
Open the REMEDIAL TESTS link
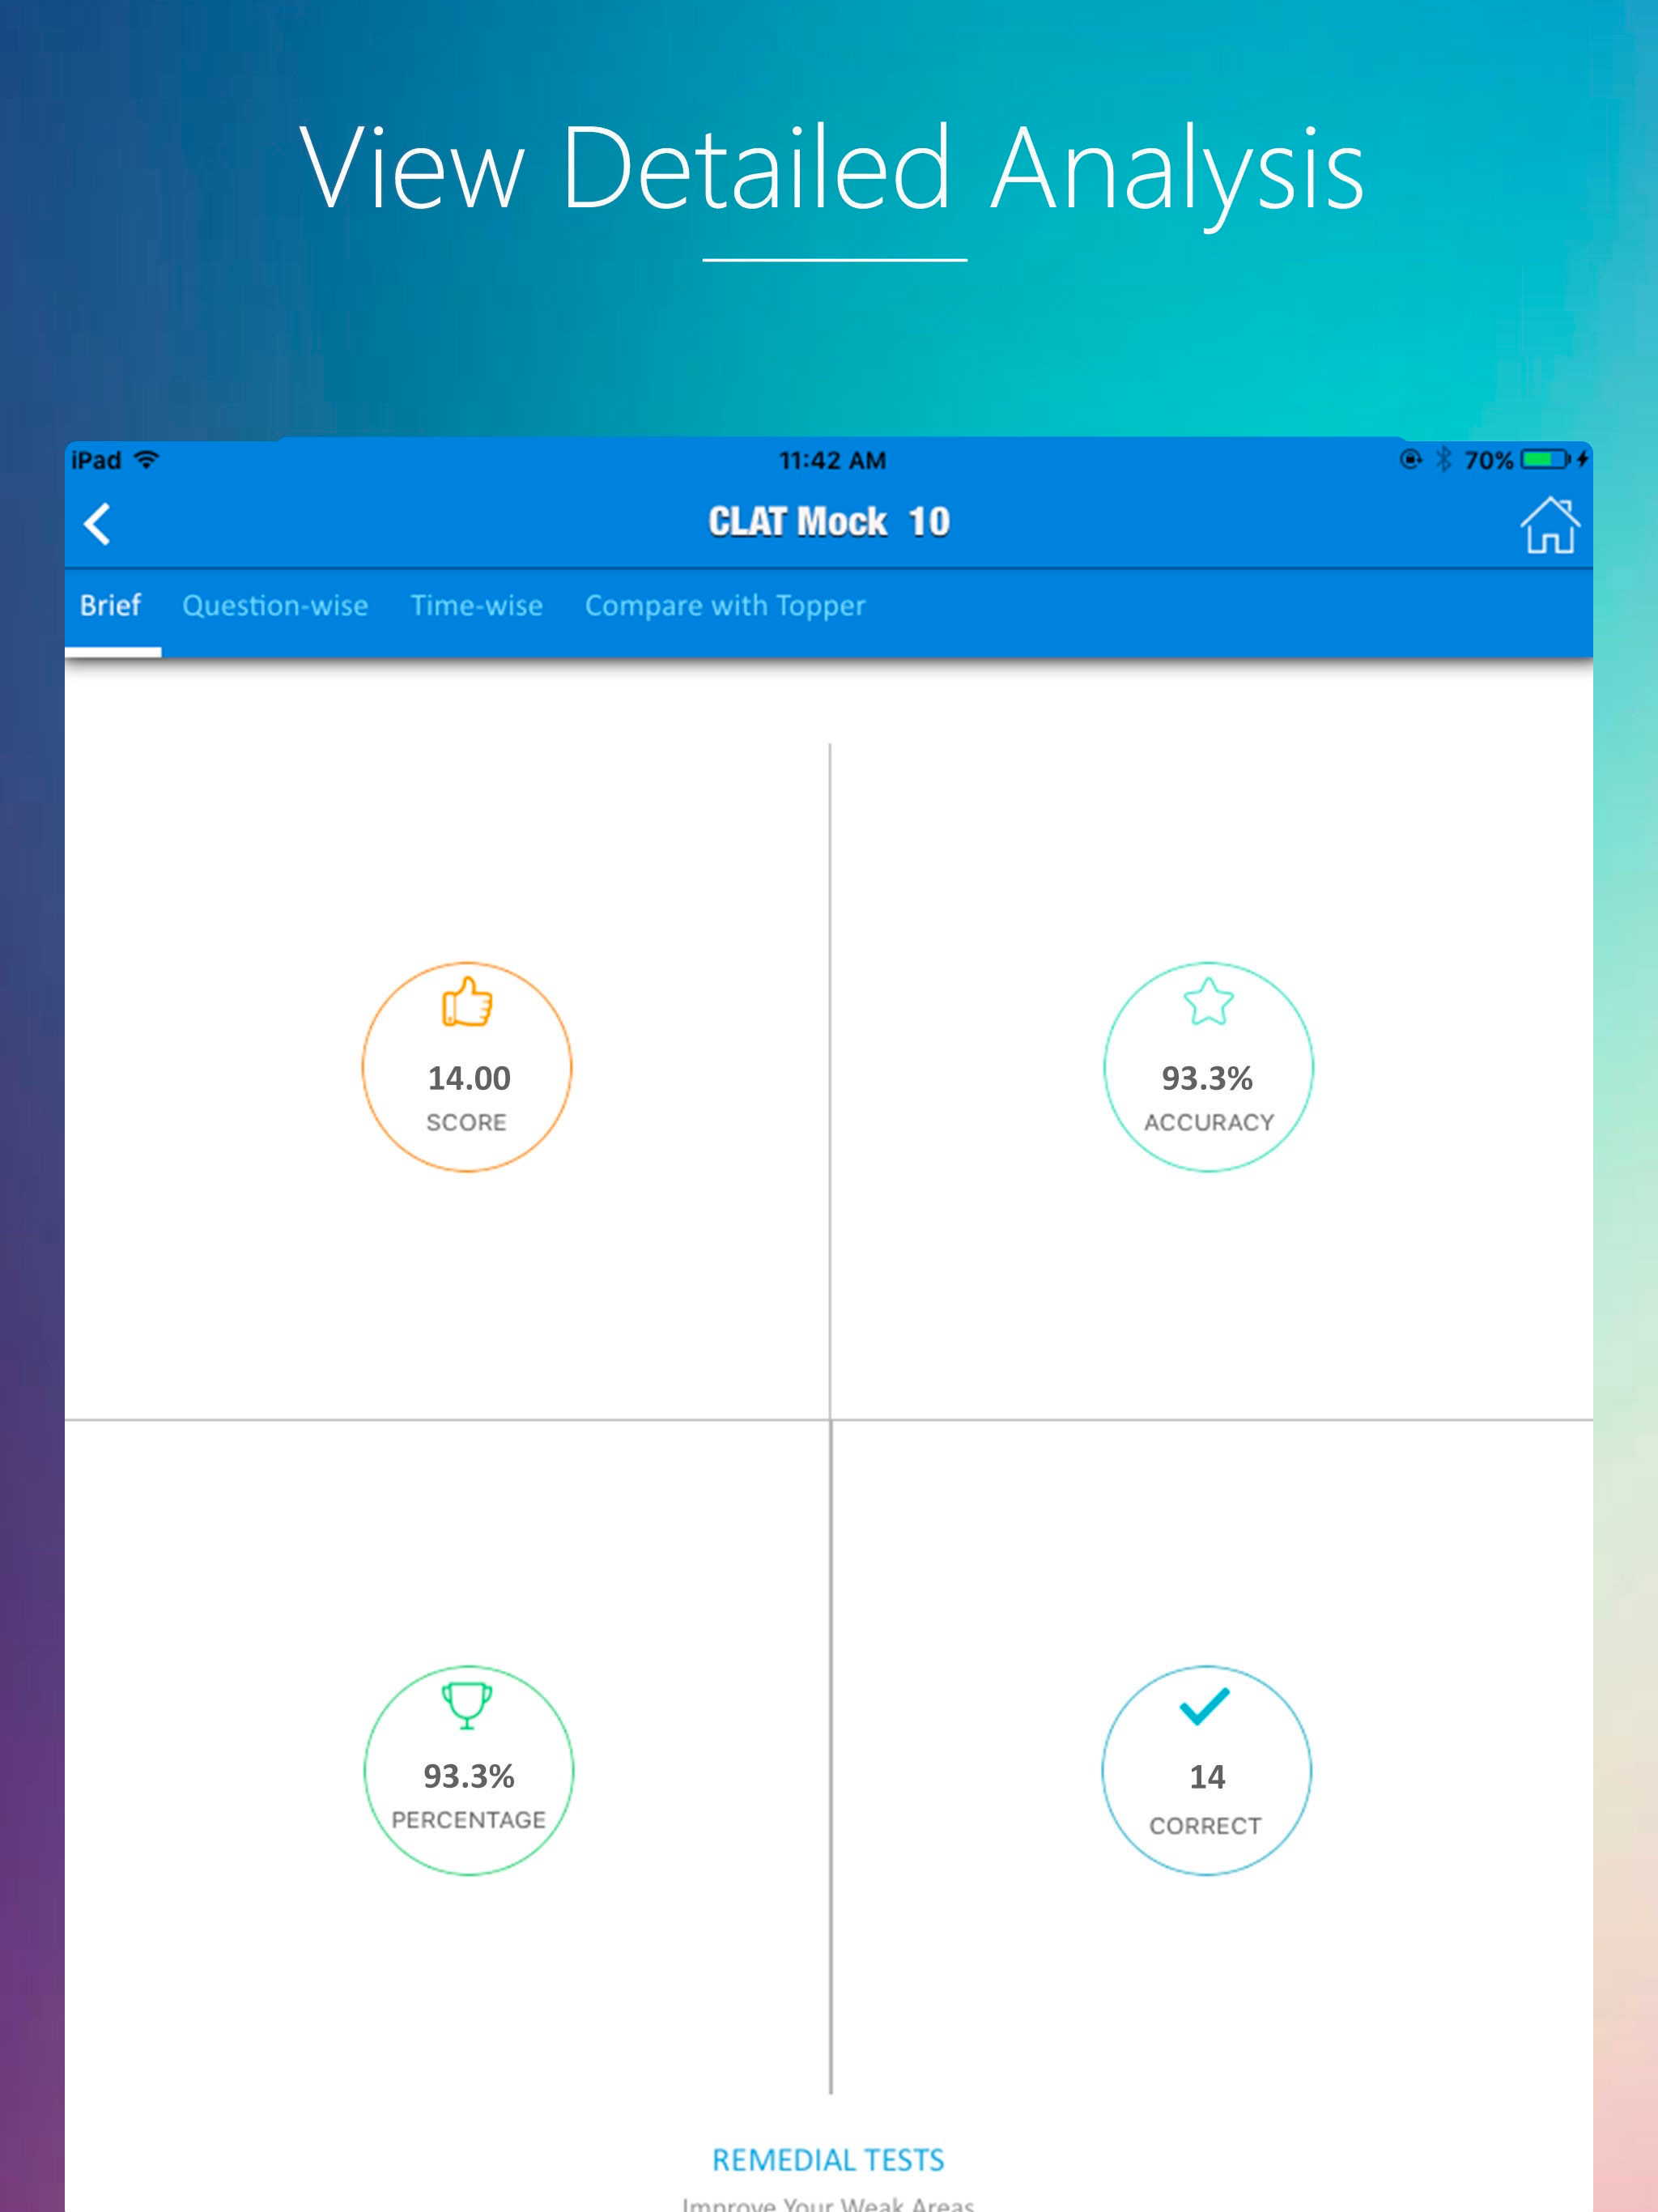pos(828,2160)
